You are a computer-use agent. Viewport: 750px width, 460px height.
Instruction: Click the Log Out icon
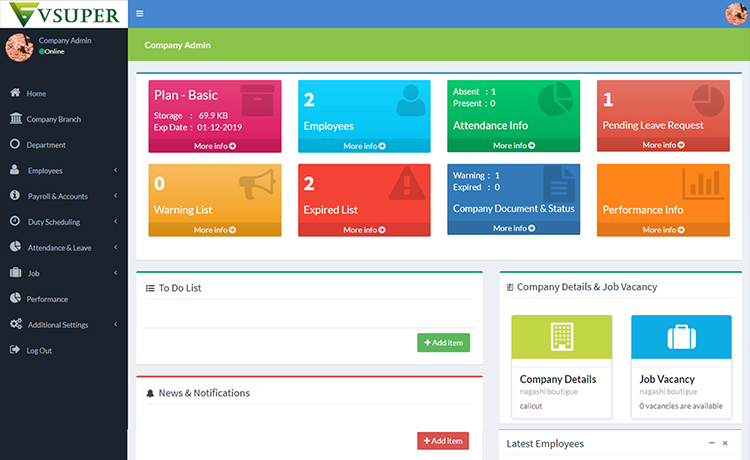tap(15, 350)
